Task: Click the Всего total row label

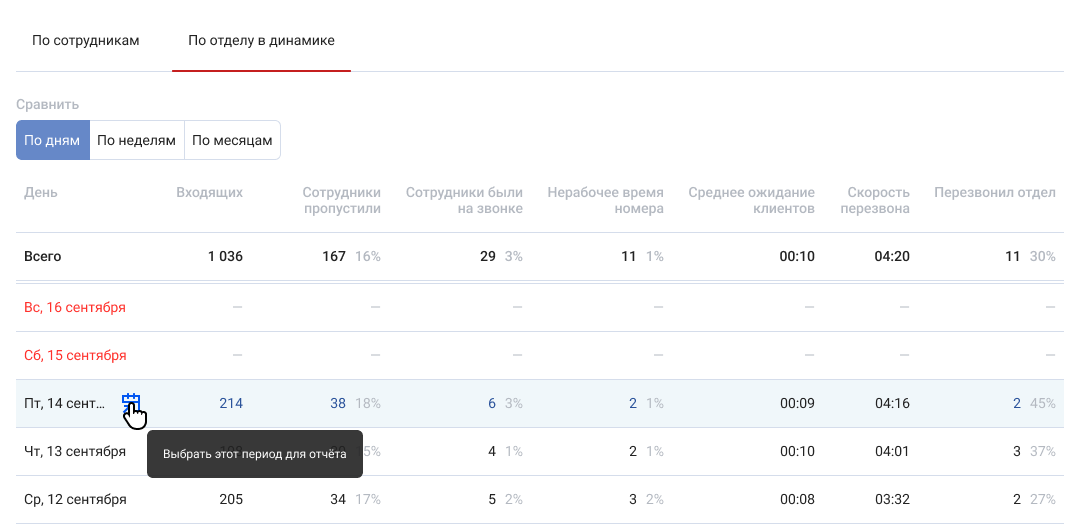Action: coord(43,257)
